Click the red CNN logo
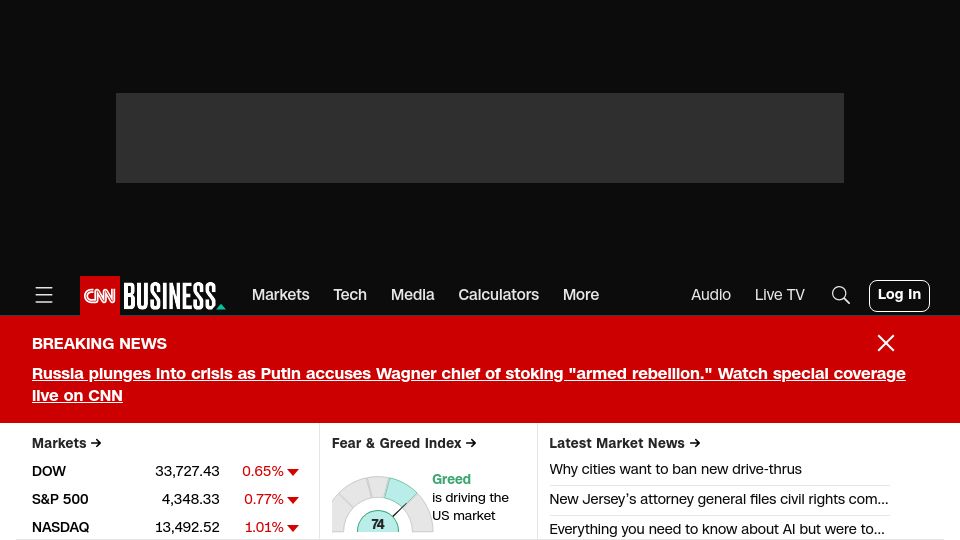The width and height of the screenshot is (960, 540). 100,296
